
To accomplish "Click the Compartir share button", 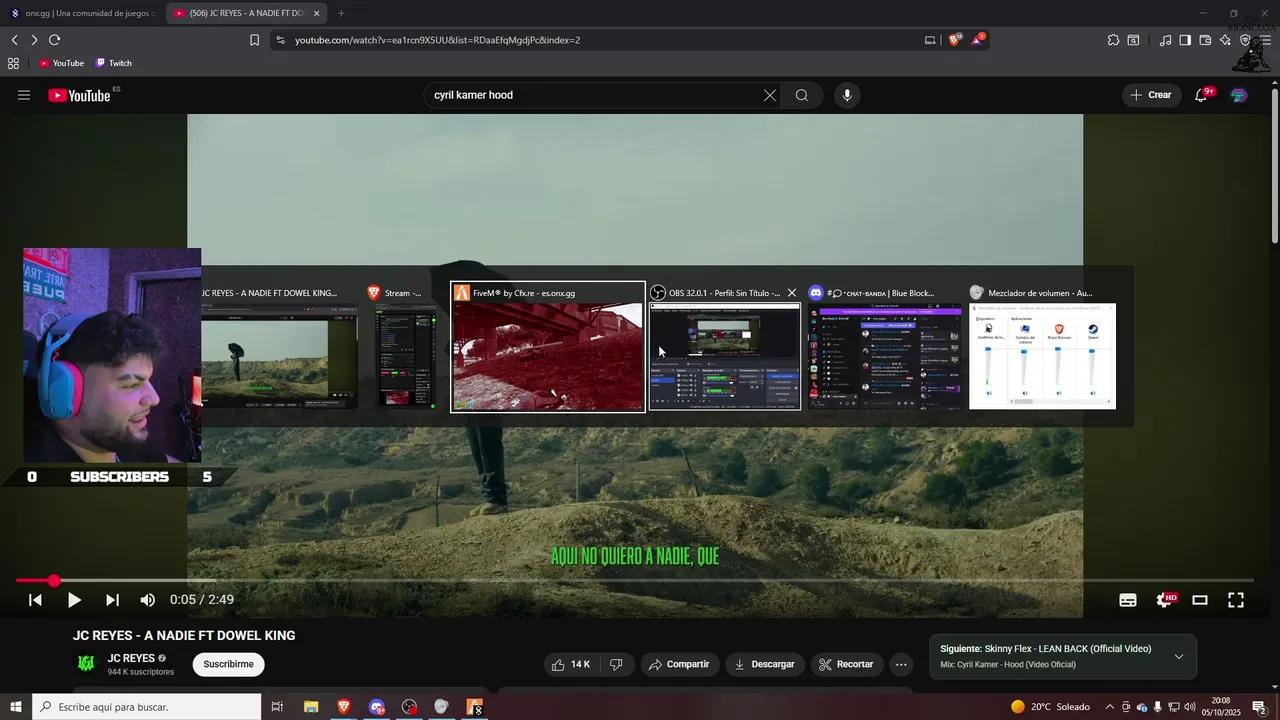I will point(678,664).
